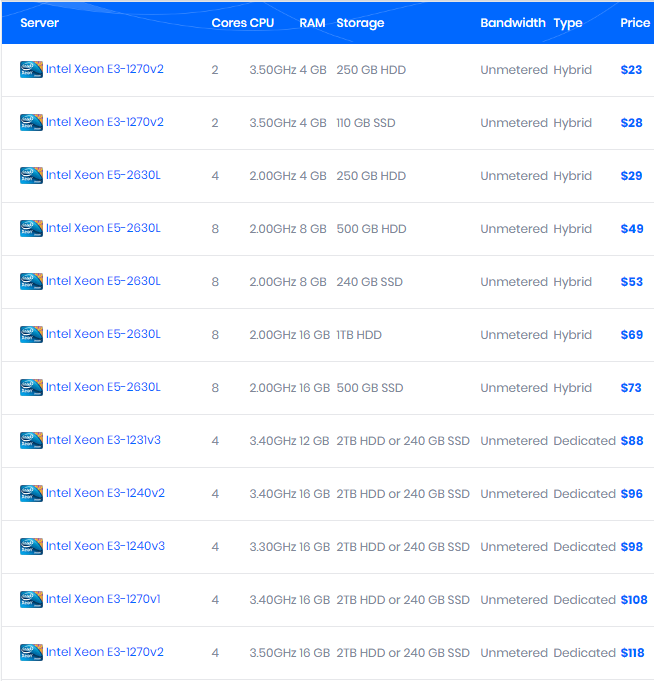
Task: Select the Intel icon beside Xeon E3-1240v2
Action: tap(31, 494)
